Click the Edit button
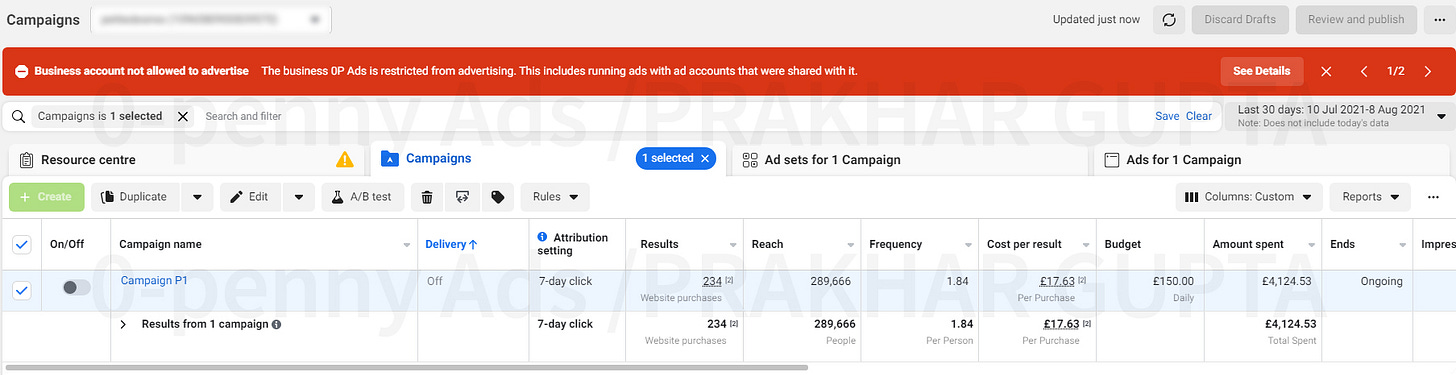The image size is (1456, 375). coord(251,197)
